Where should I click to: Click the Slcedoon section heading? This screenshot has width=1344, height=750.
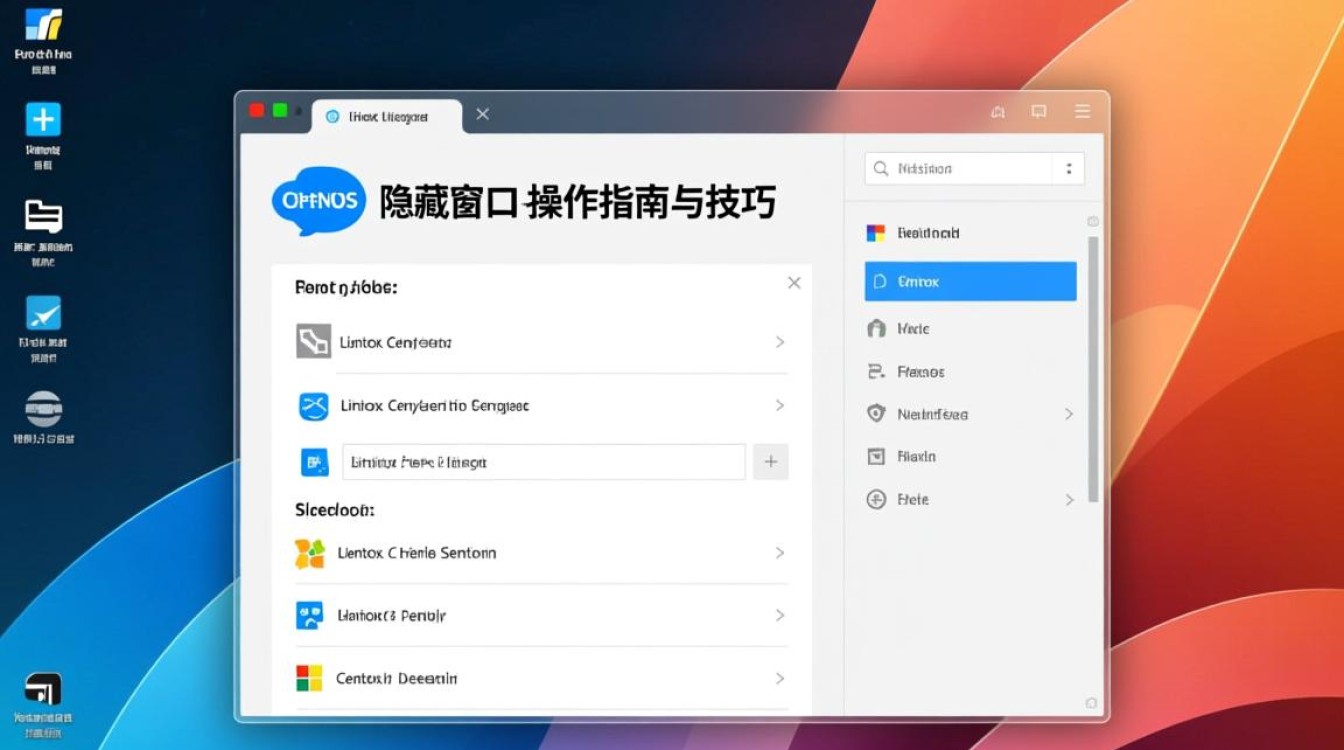pos(335,510)
